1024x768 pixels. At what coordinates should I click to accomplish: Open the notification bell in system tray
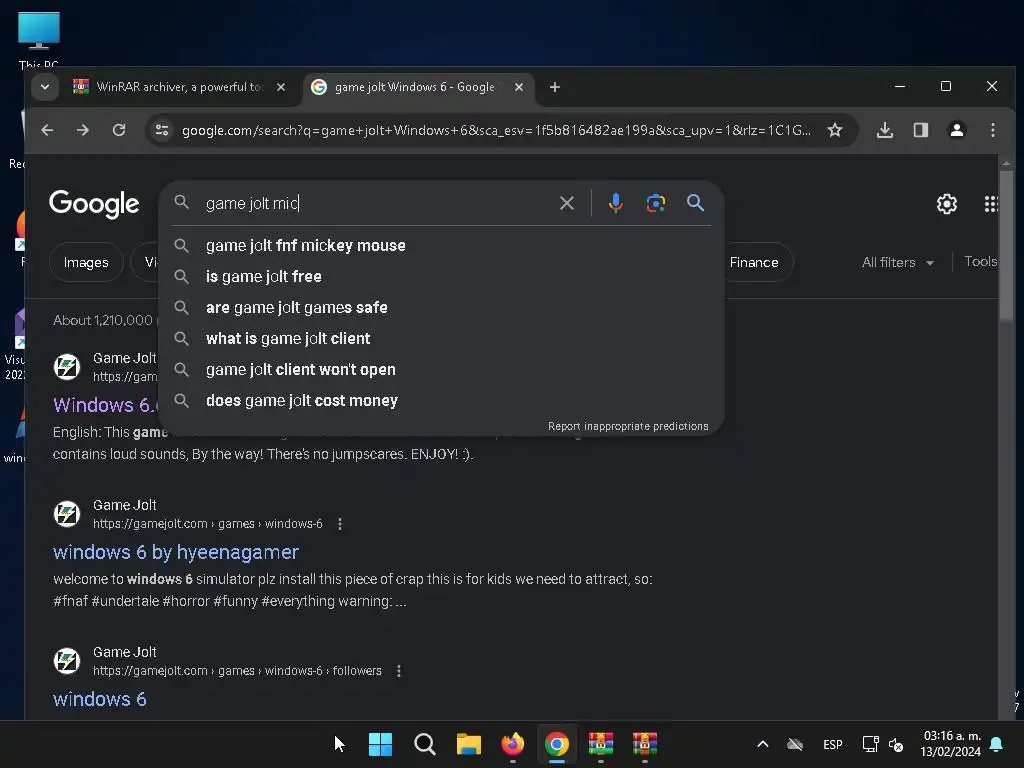pyautogui.click(x=997, y=744)
